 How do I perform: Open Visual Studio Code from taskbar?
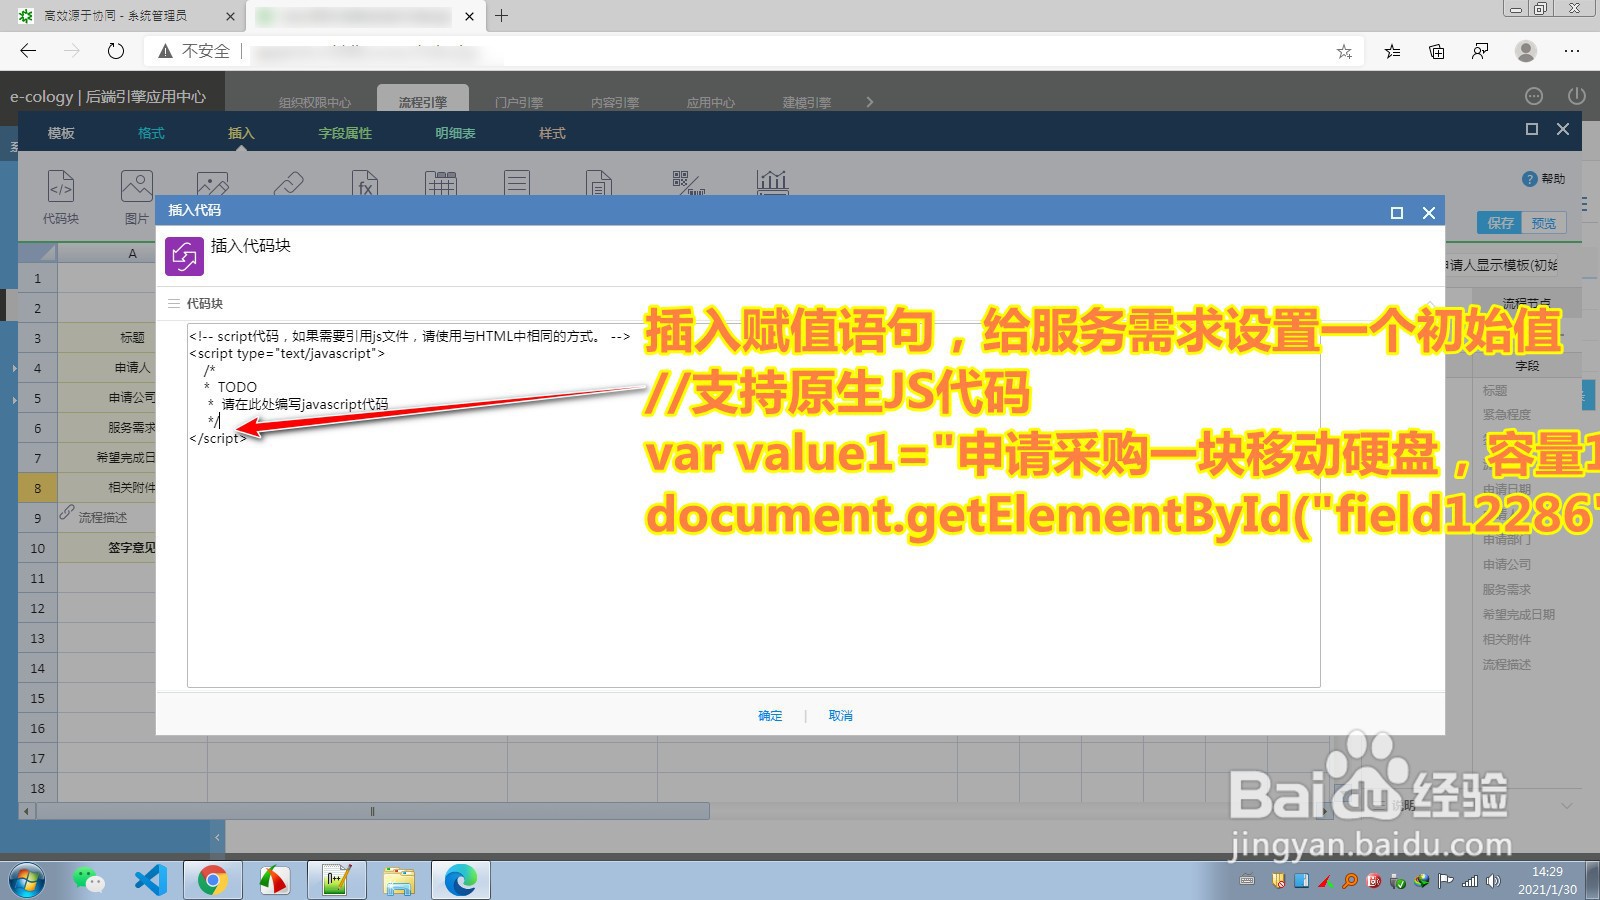(151, 880)
